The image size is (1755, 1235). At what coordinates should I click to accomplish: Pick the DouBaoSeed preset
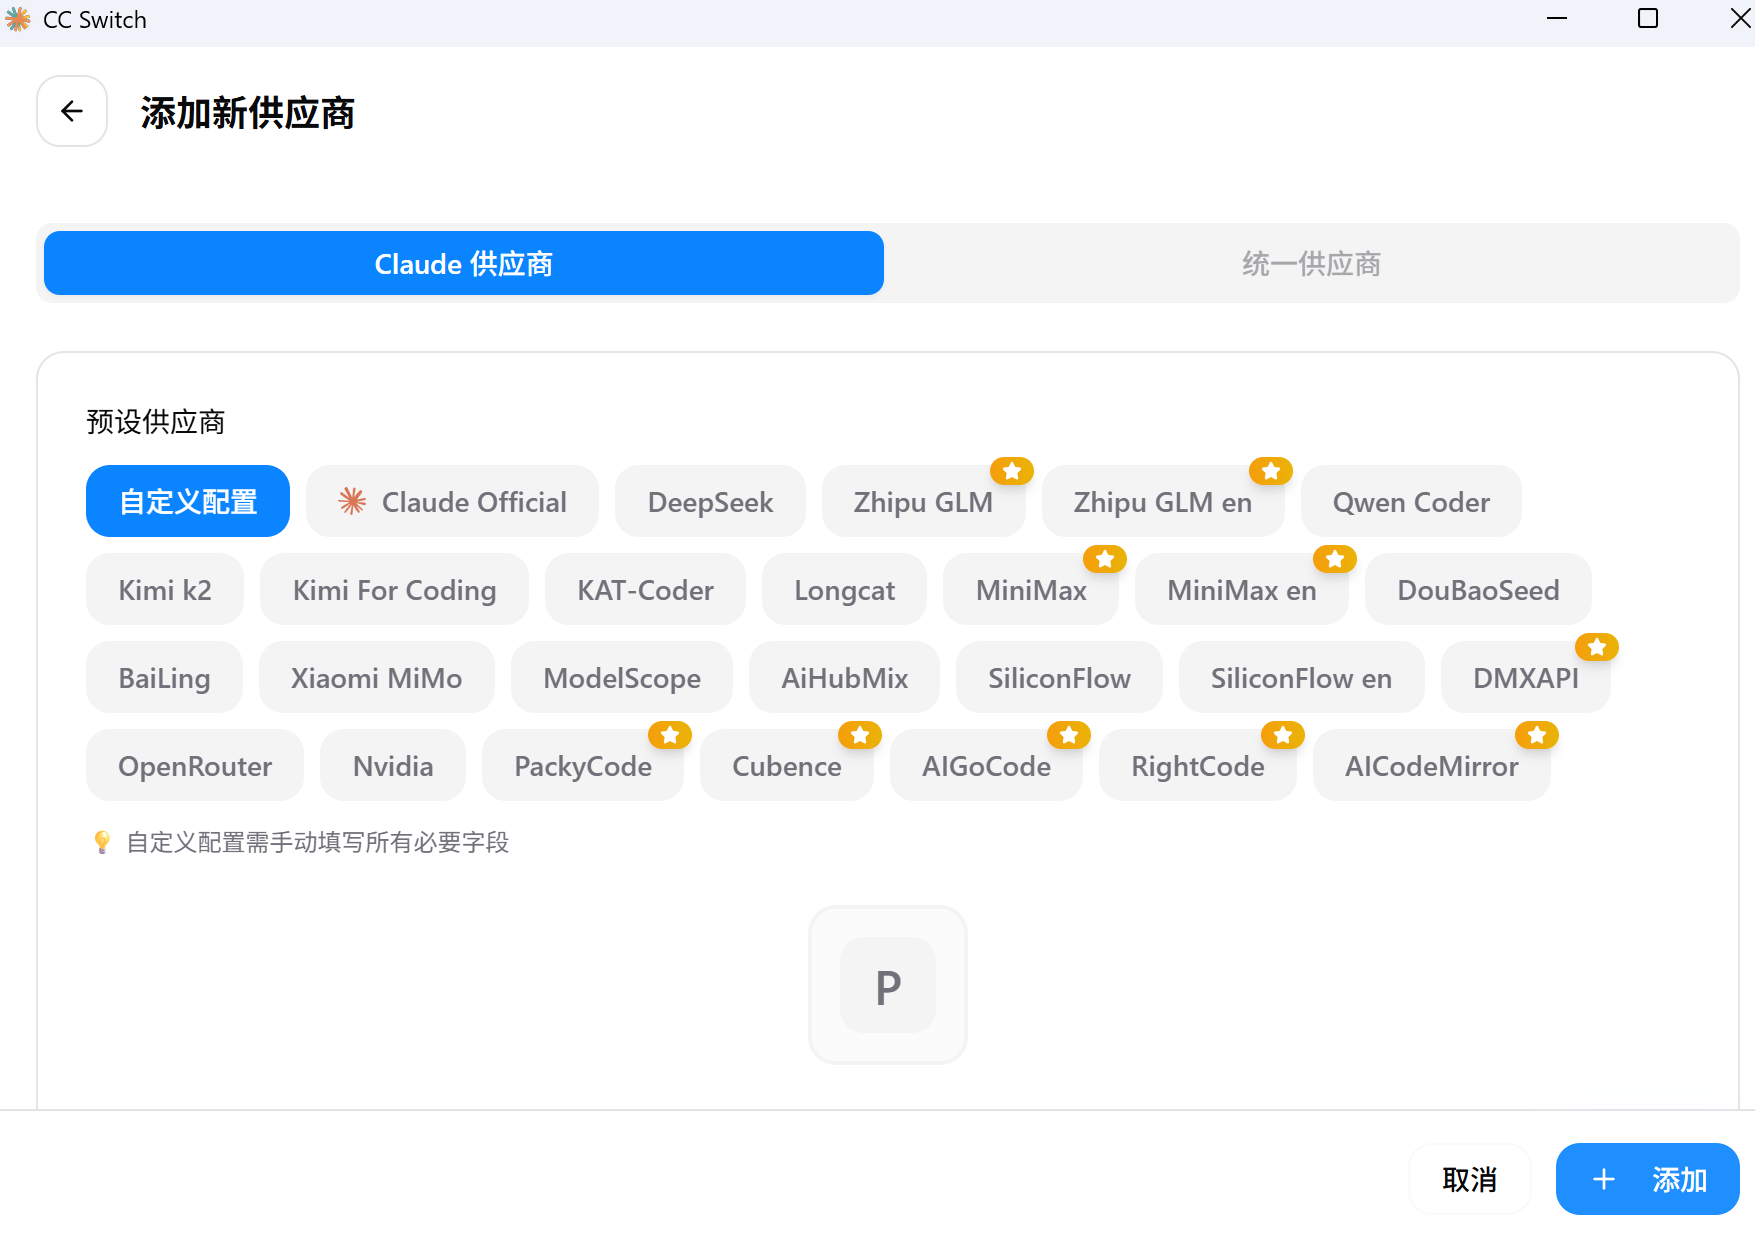pos(1478,589)
